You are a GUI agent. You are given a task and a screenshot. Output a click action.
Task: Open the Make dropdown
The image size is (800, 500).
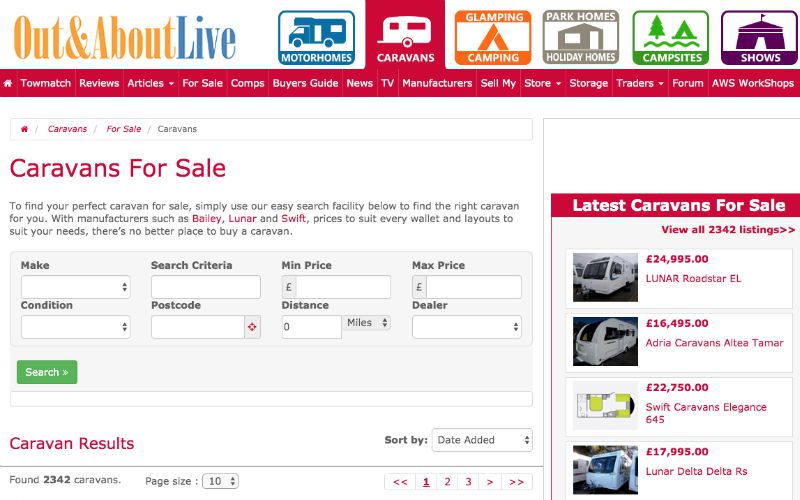(x=76, y=287)
